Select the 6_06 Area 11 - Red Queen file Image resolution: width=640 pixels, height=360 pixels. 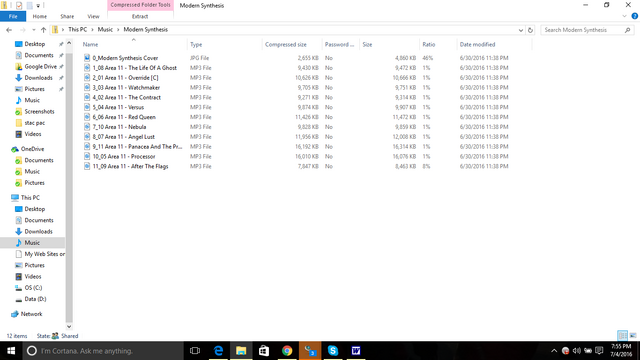click(124, 117)
